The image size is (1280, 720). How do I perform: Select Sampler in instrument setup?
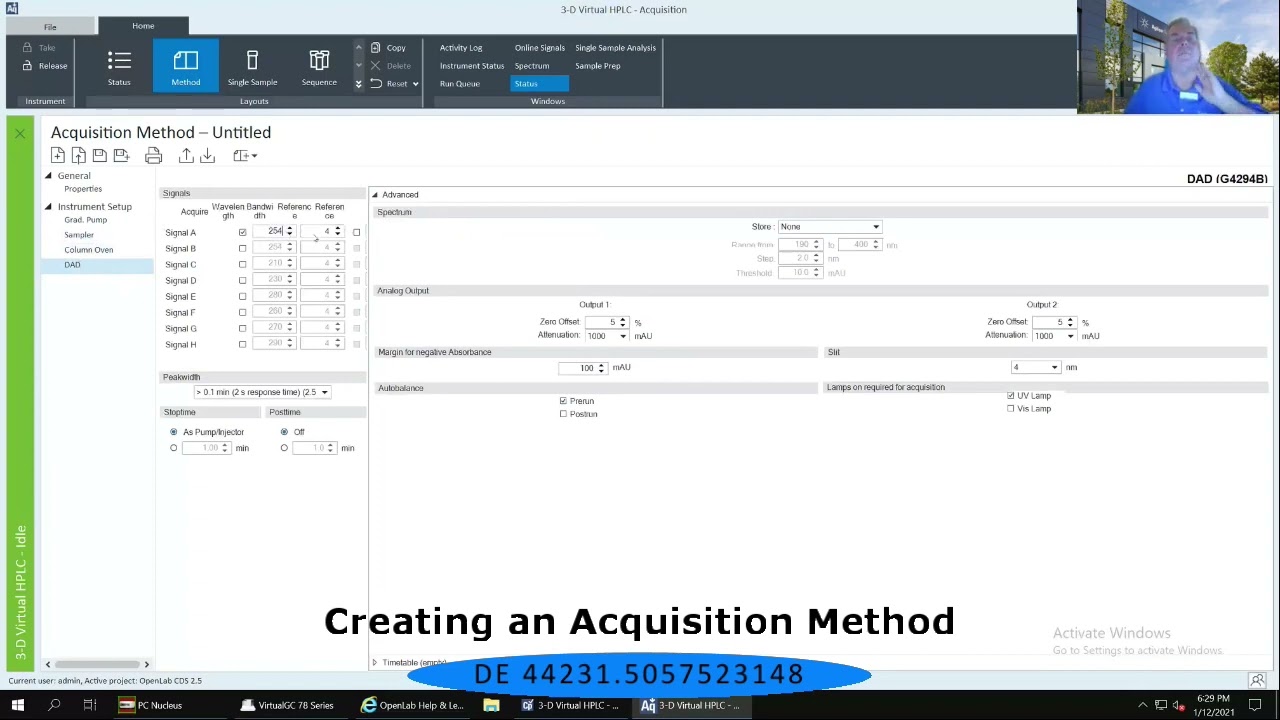pos(79,235)
